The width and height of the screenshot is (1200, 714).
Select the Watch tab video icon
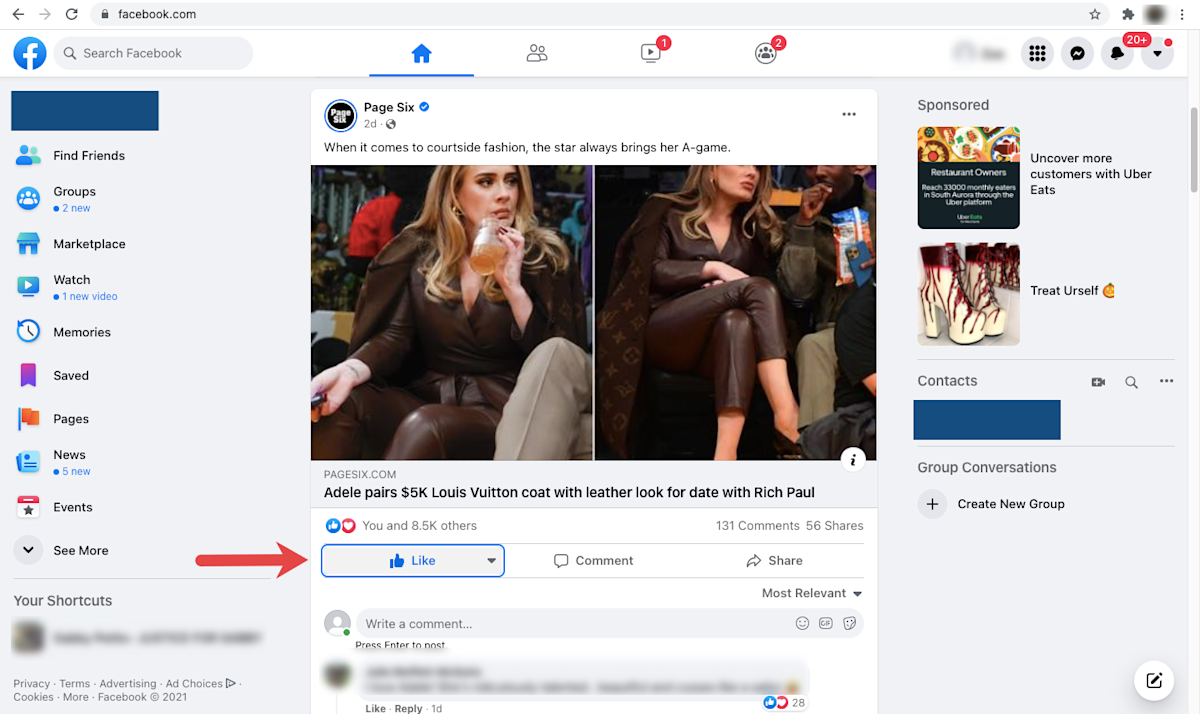coord(651,53)
